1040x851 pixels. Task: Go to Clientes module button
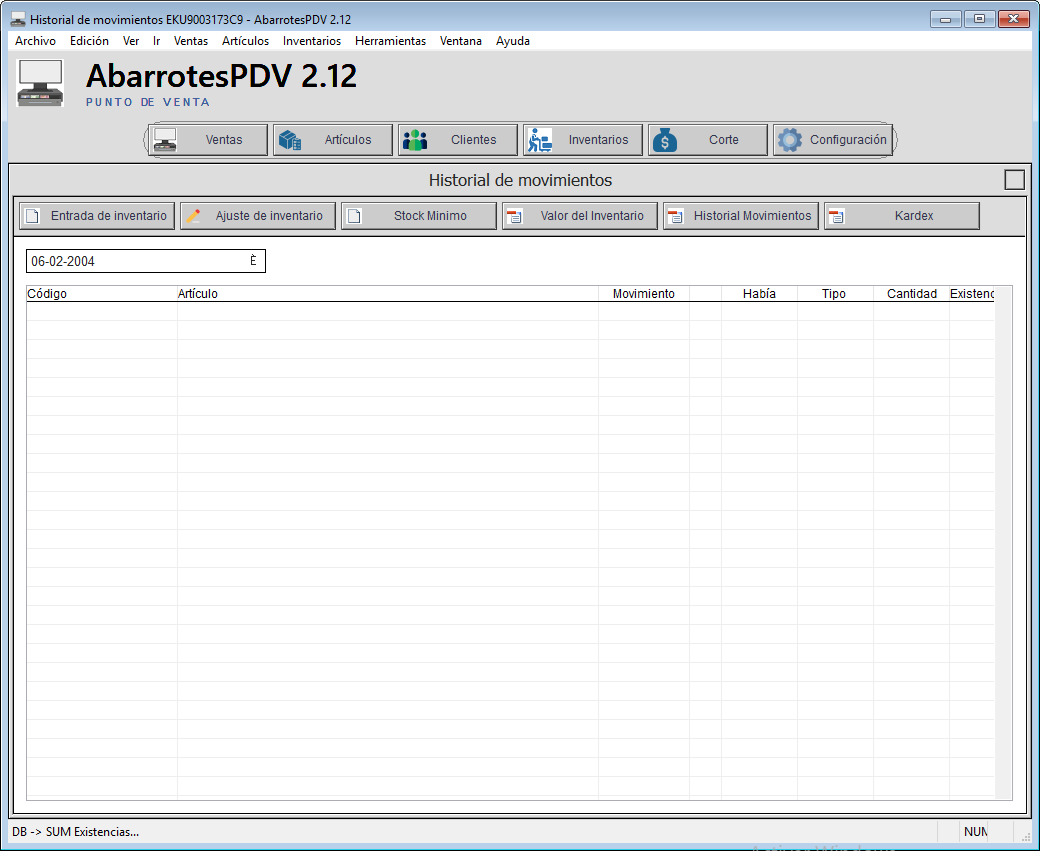click(458, 140)
